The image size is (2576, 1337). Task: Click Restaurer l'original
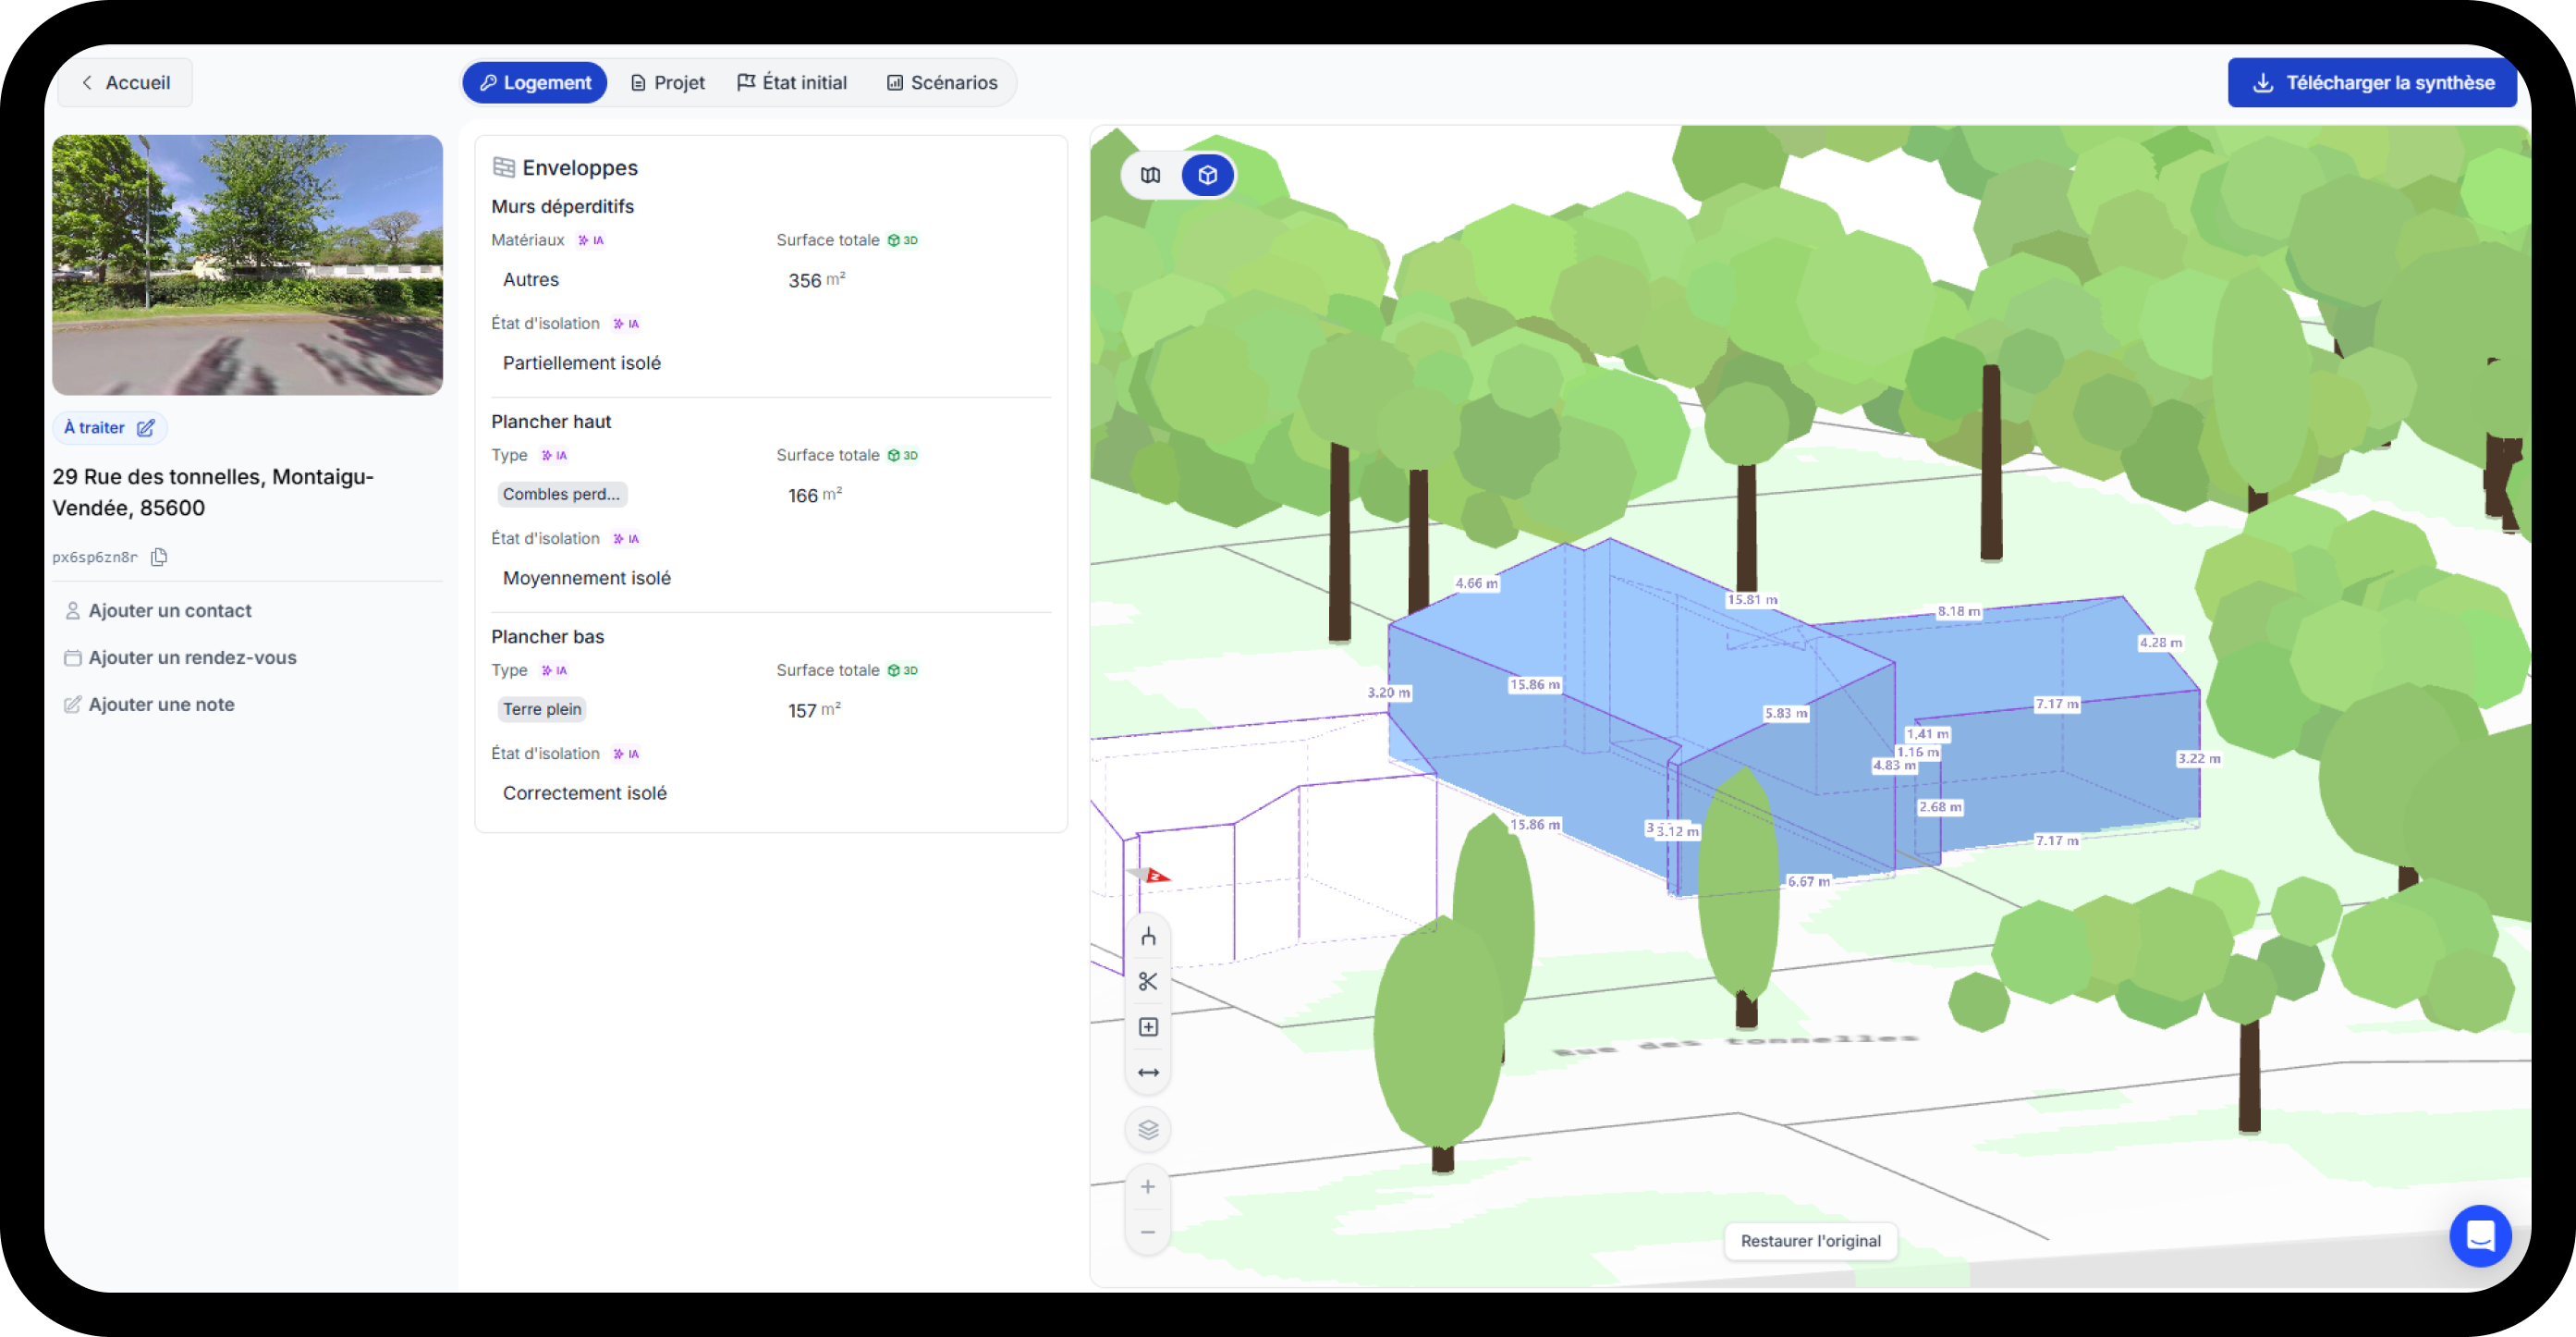[1810, 1241]
